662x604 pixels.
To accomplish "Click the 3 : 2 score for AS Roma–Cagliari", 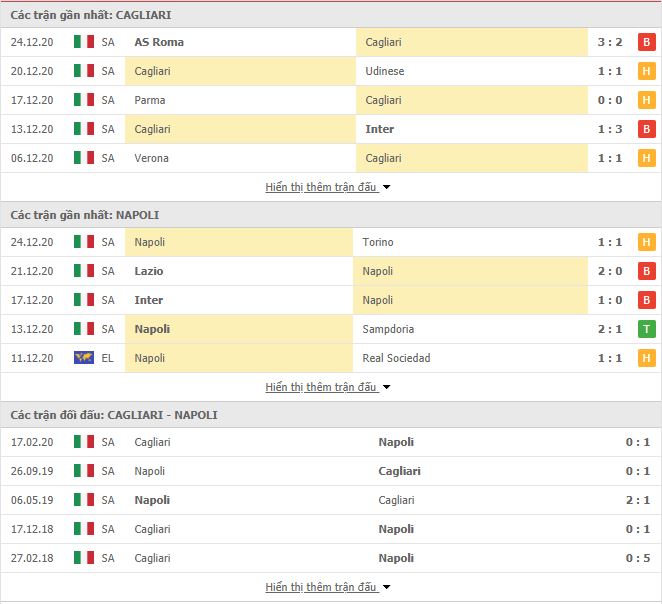I will (x=610, y=42).
